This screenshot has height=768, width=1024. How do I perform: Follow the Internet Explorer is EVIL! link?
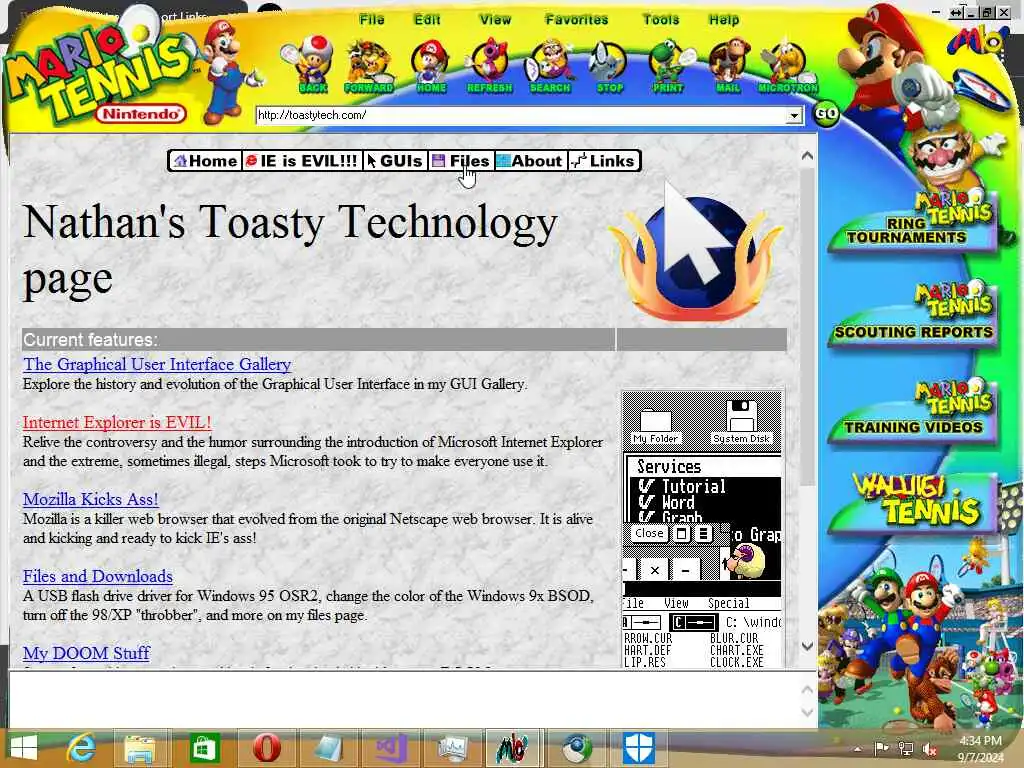click(117, 423)
